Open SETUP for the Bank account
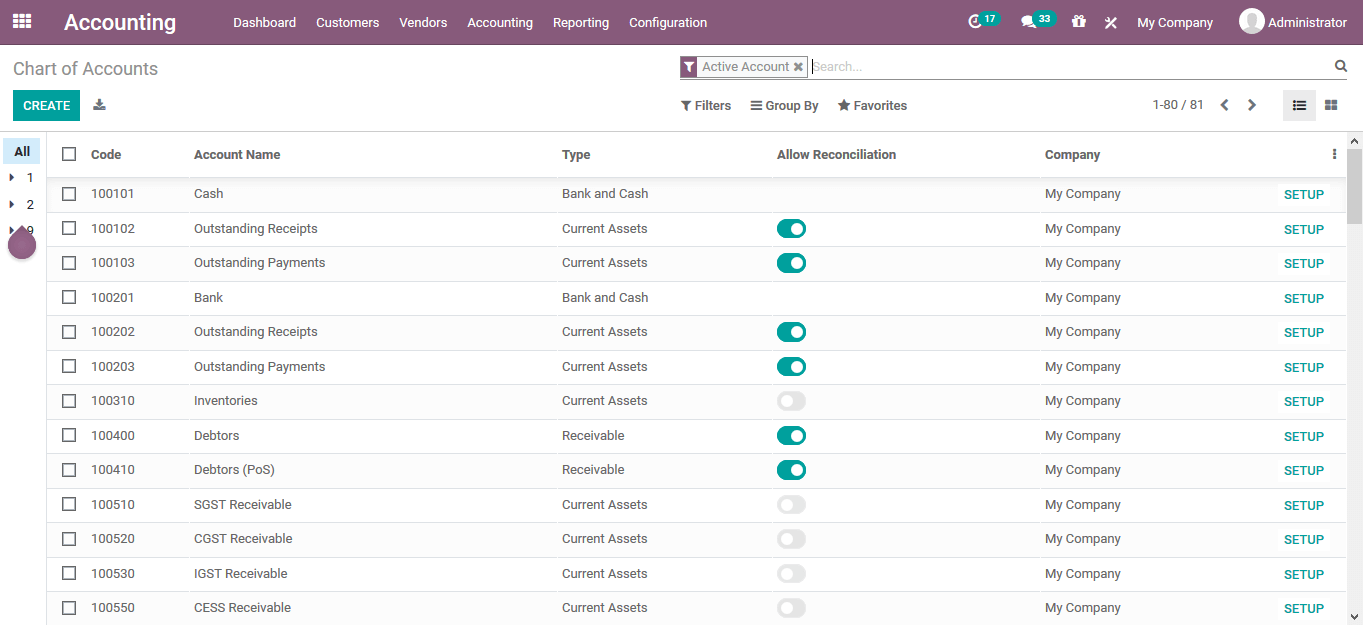 (x=1303, y=297)
